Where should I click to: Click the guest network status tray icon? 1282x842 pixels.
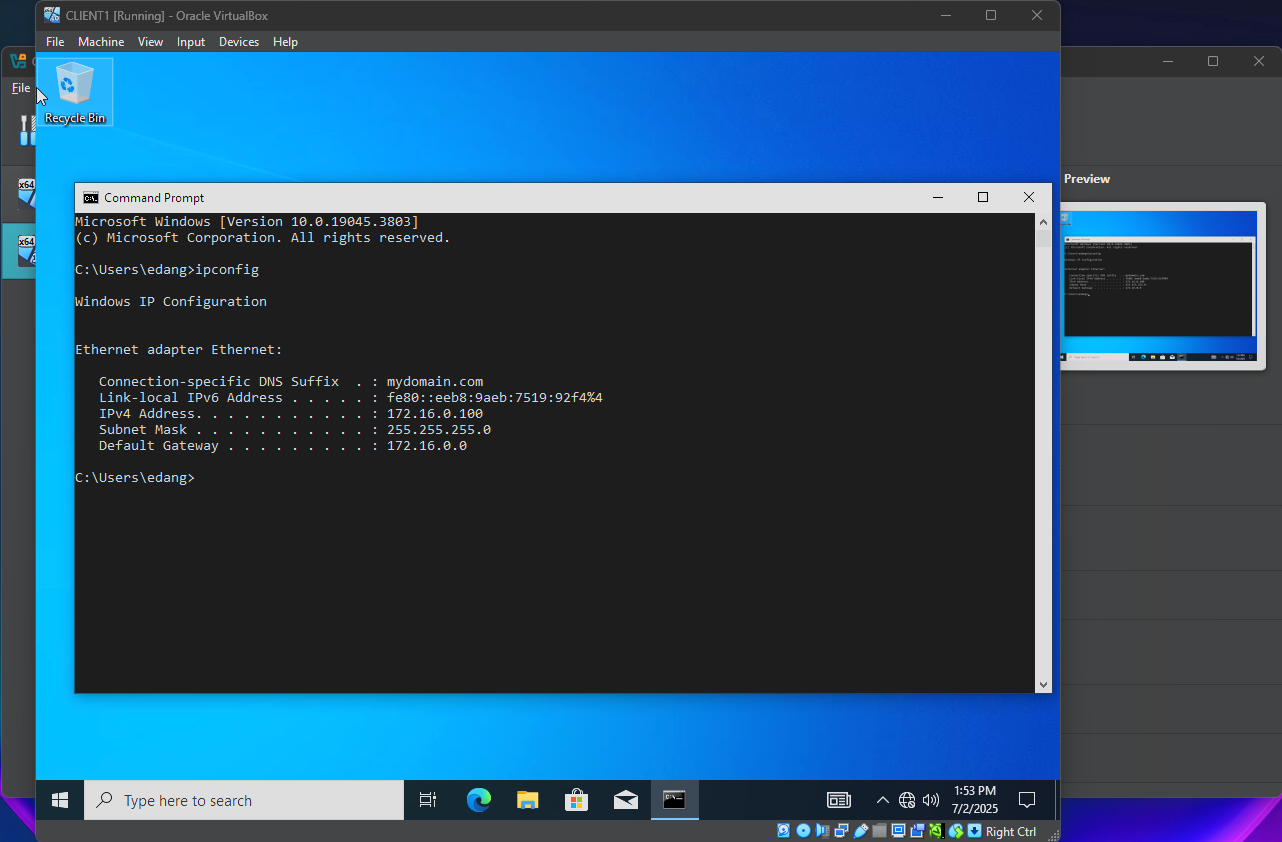pos(907,800)
